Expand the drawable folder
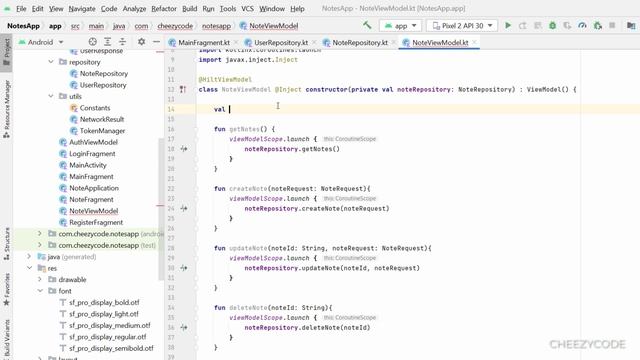Screen dimensions: 640x360 coord(40,279)
